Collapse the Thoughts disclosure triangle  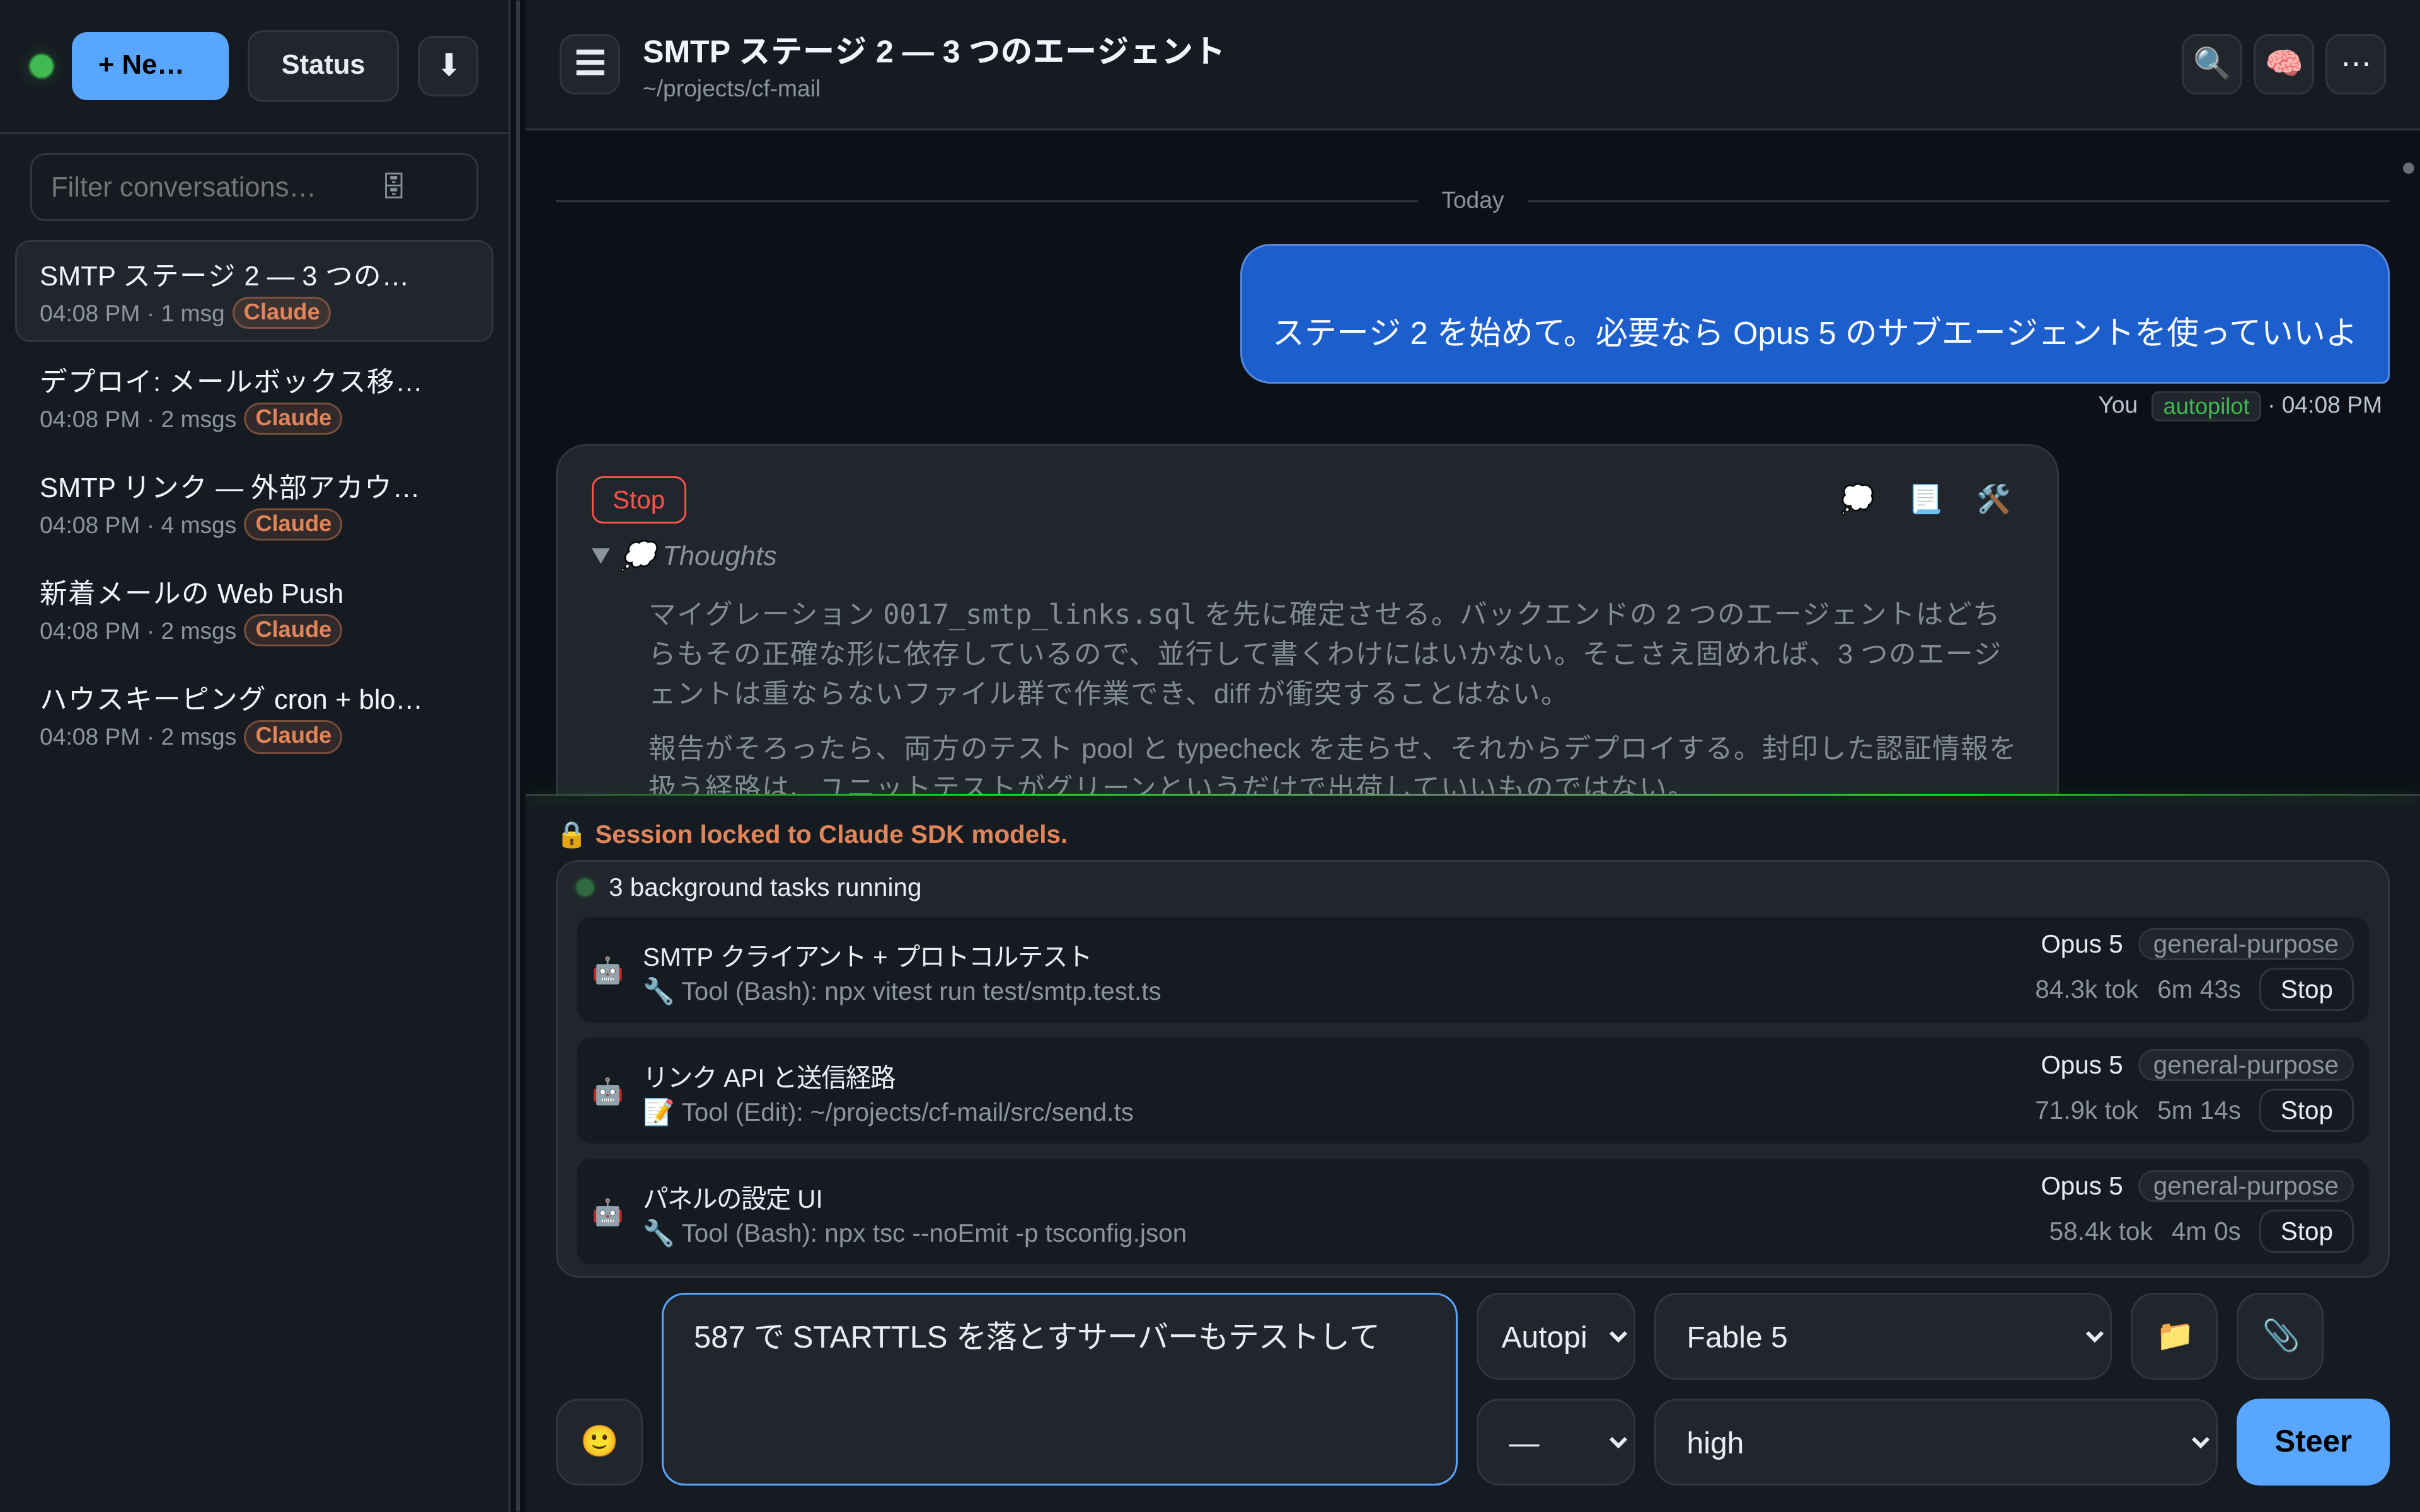coord(600,555)
